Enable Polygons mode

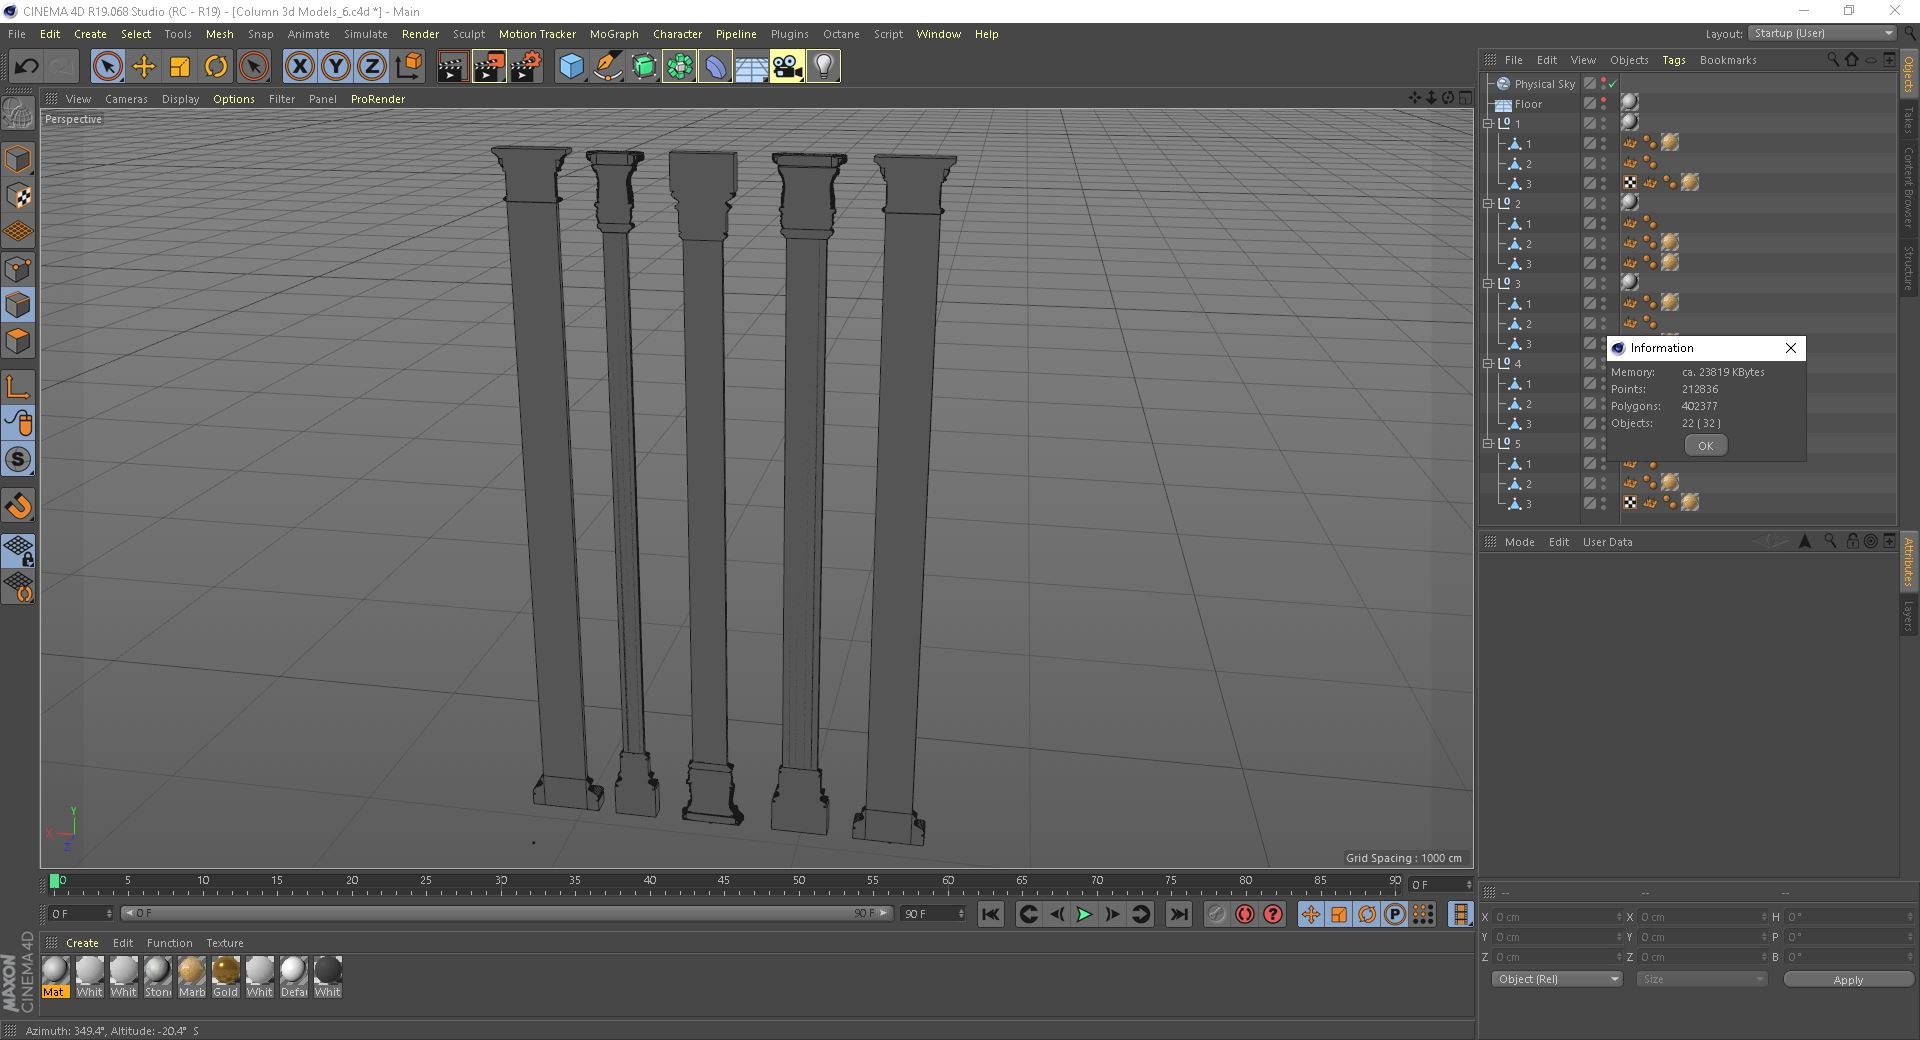pyautogui.click(x=18, y=341)
